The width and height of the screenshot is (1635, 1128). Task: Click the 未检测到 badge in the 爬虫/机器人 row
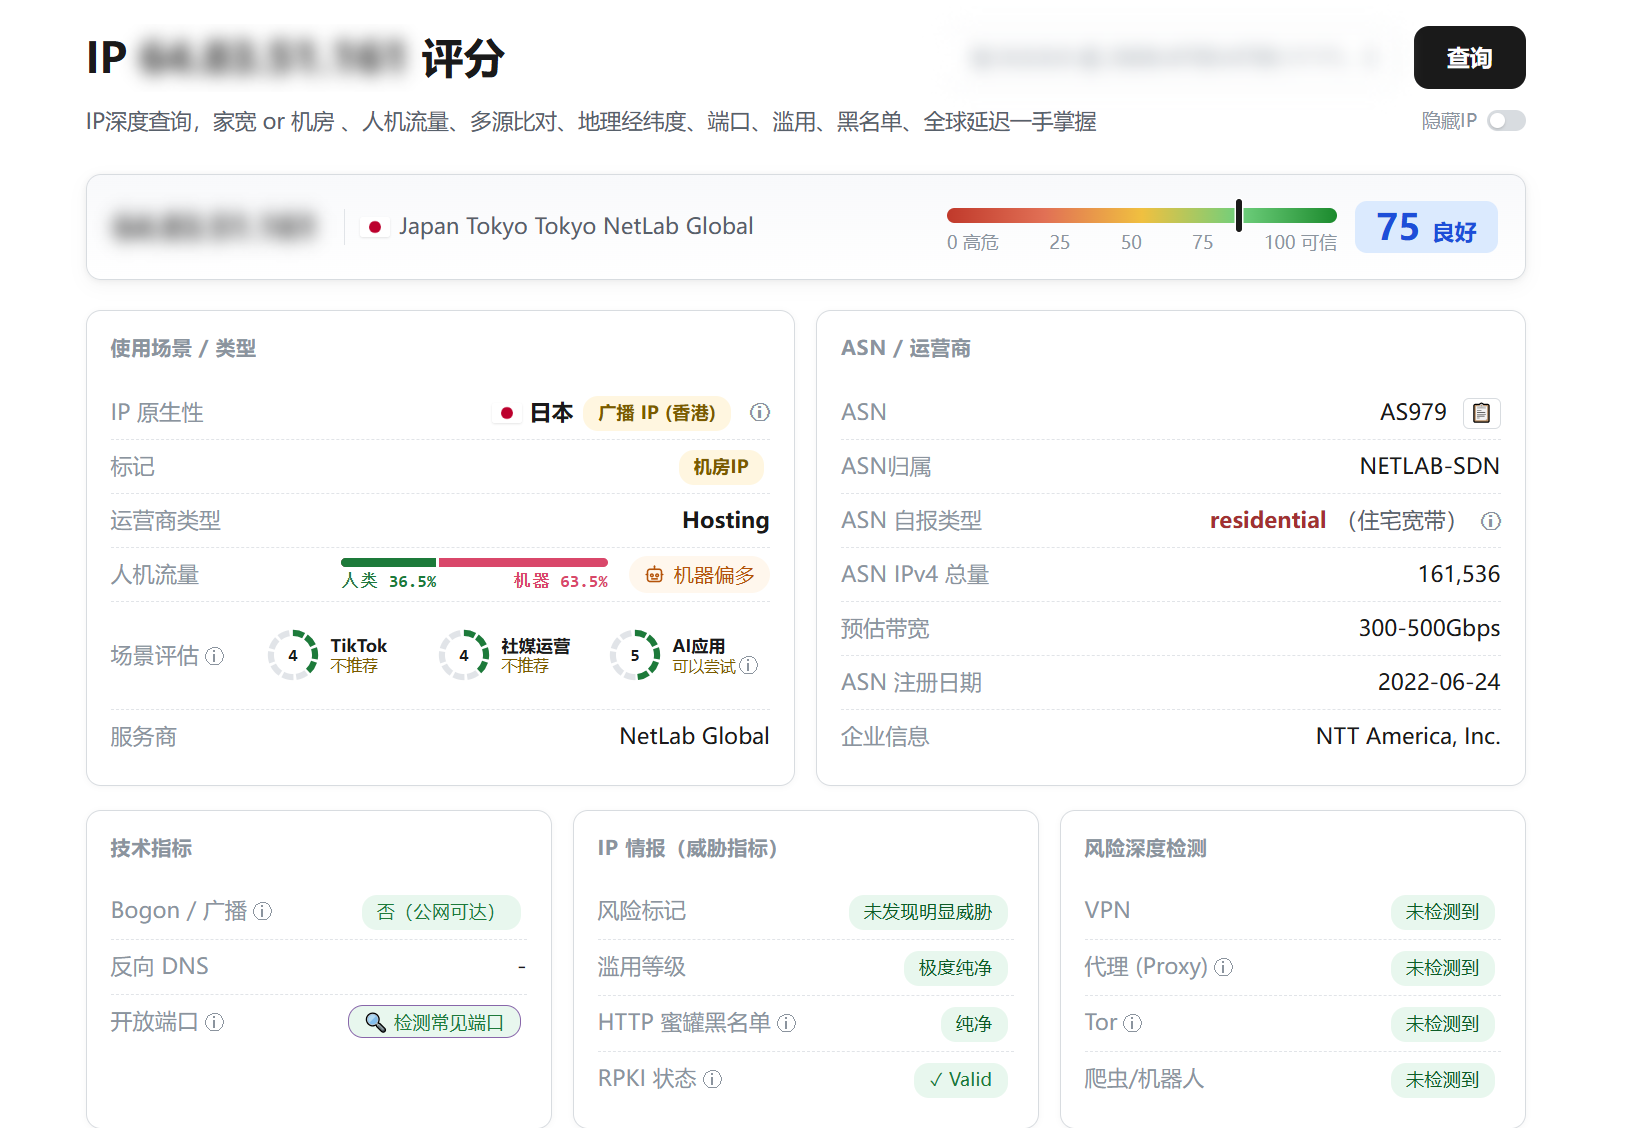1442,1080
